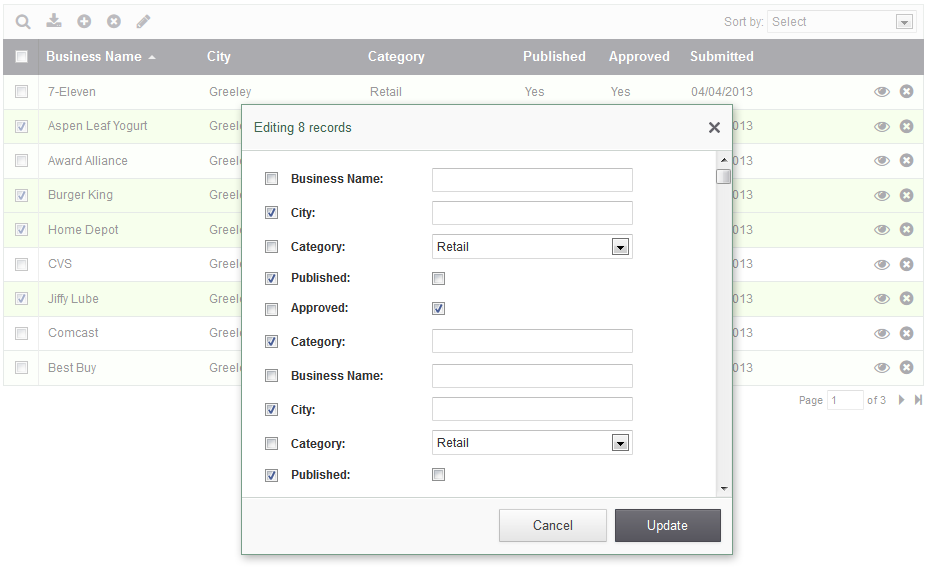Click the dialog scrollbar down arrow
Screen dimensions: 927x587
click(x=723, y=489)
